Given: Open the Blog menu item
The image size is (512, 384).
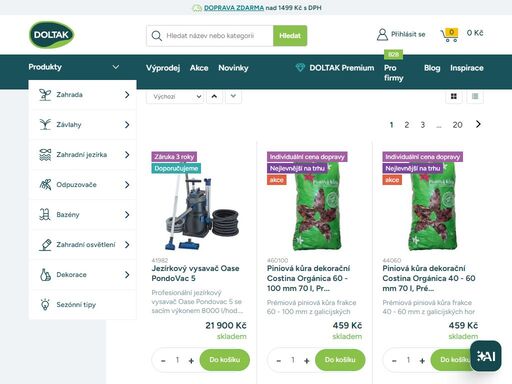Looking at the screenshot, I should click(x=432, y=68).
